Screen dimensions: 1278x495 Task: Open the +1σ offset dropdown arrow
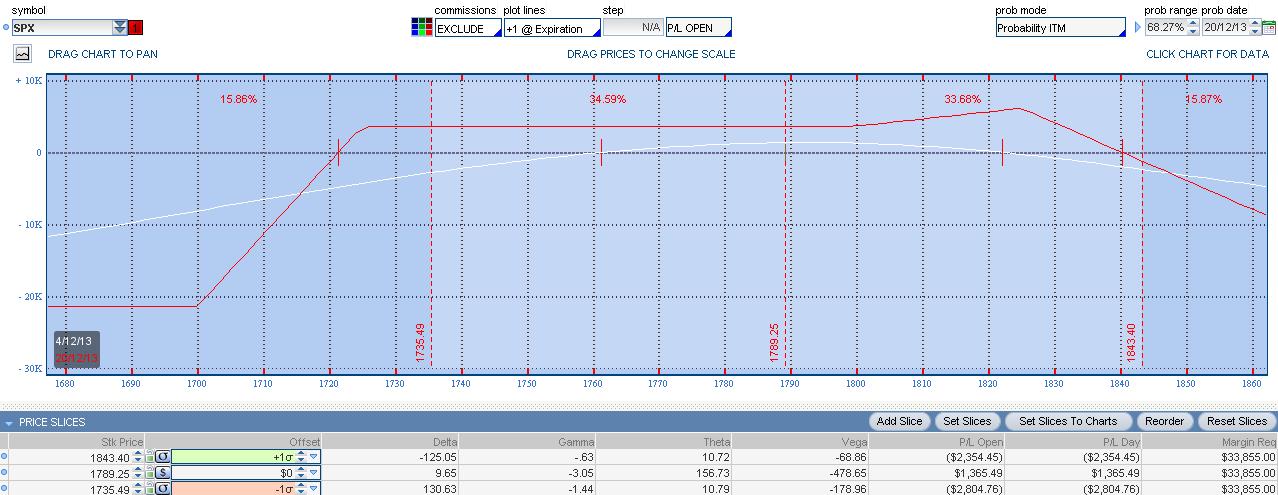point(314,457)
